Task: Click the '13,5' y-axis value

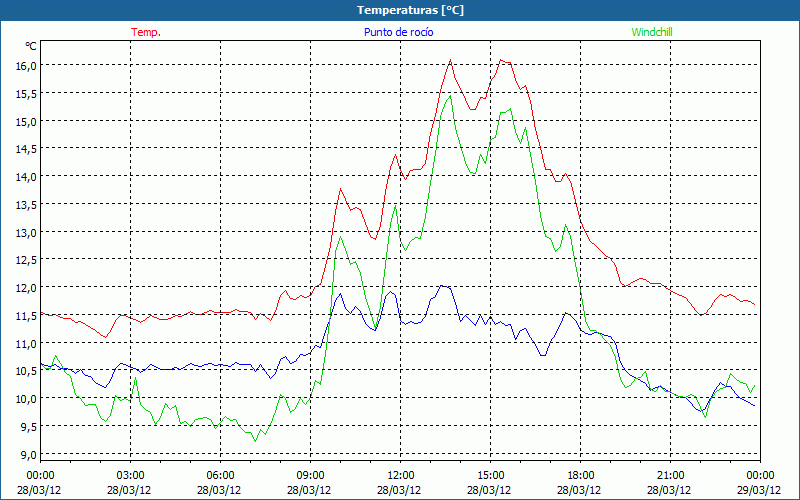Action: tap(26, 205)
